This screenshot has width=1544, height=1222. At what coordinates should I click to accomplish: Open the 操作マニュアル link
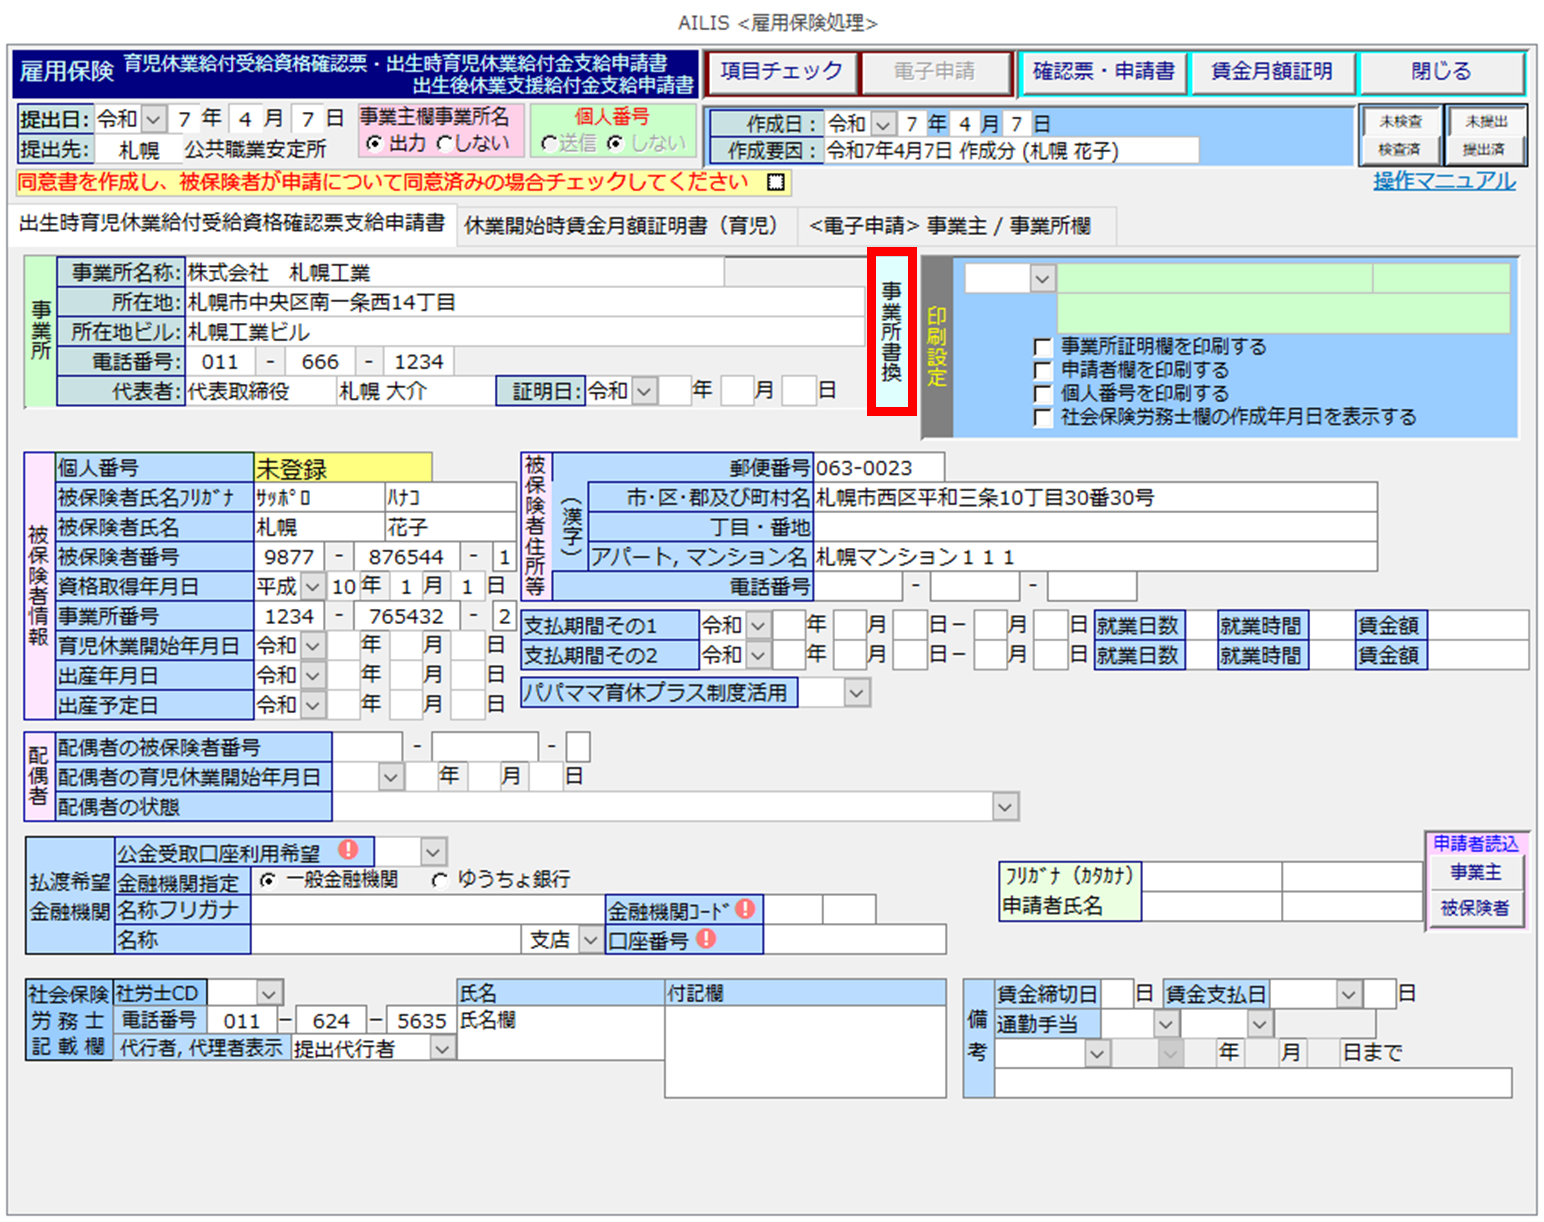[1443, 181]
